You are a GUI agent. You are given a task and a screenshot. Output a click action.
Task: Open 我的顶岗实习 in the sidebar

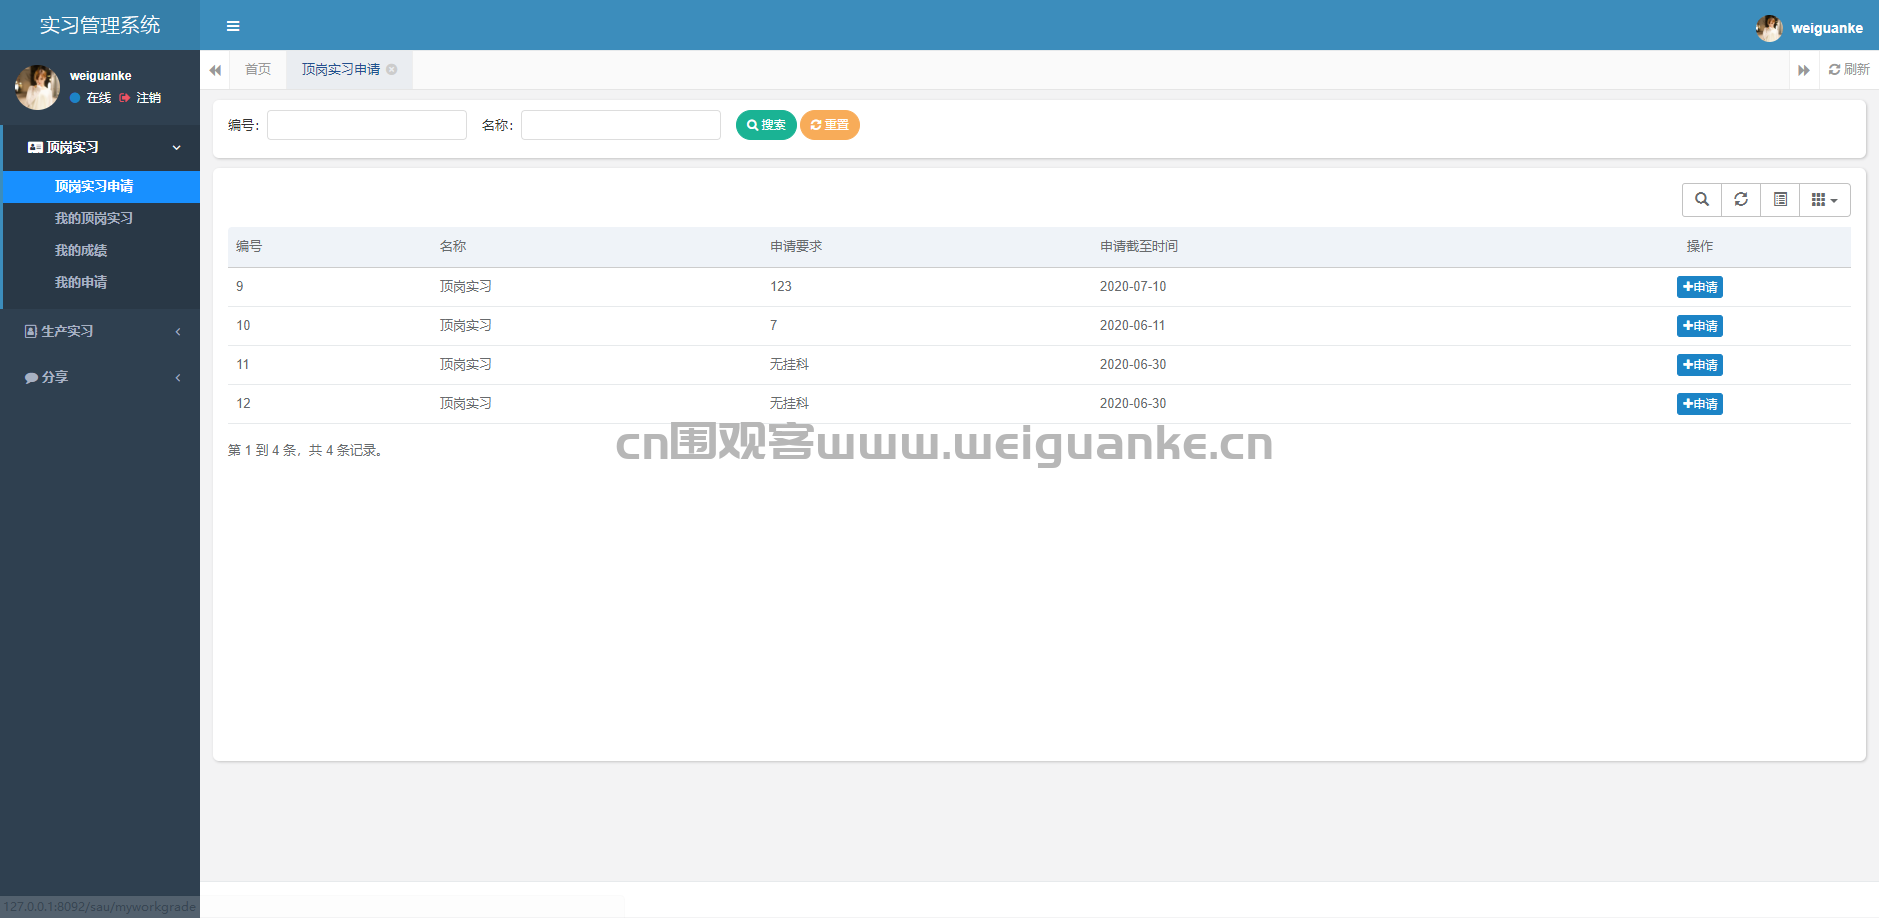point(102,218)
